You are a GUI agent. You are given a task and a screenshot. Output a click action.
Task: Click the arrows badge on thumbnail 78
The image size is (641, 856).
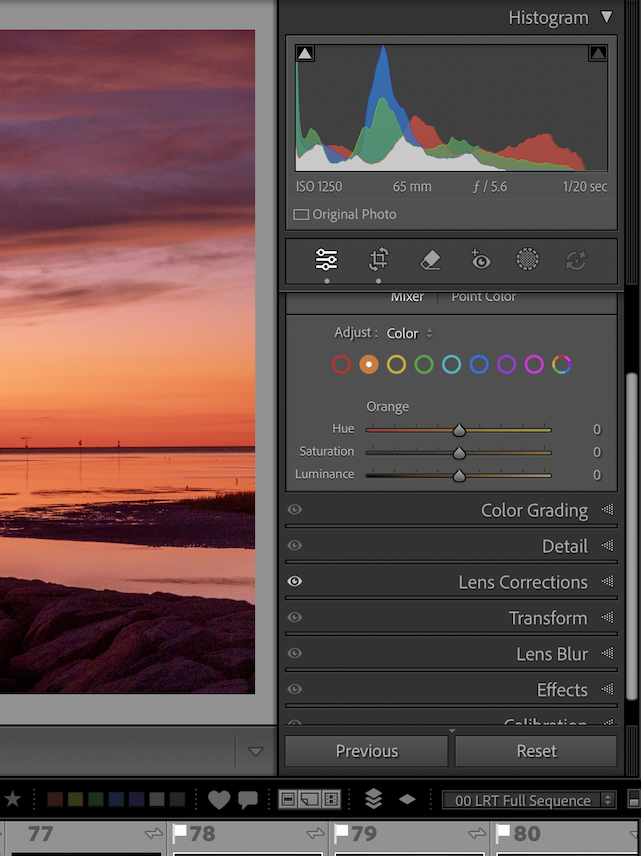click(x=316, y=833)
